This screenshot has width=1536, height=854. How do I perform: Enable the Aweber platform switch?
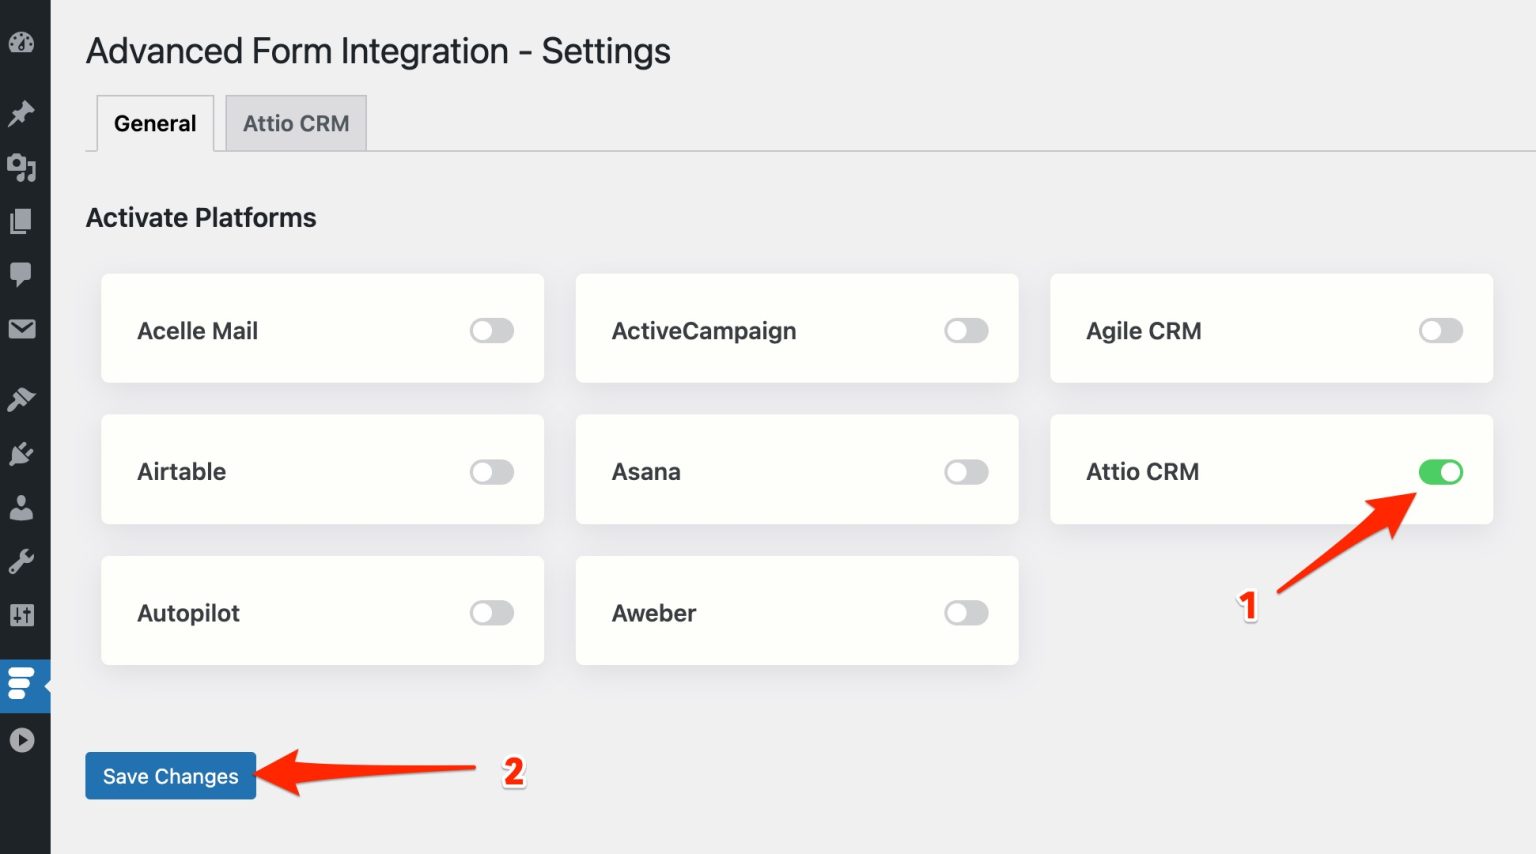pos(966,612)
